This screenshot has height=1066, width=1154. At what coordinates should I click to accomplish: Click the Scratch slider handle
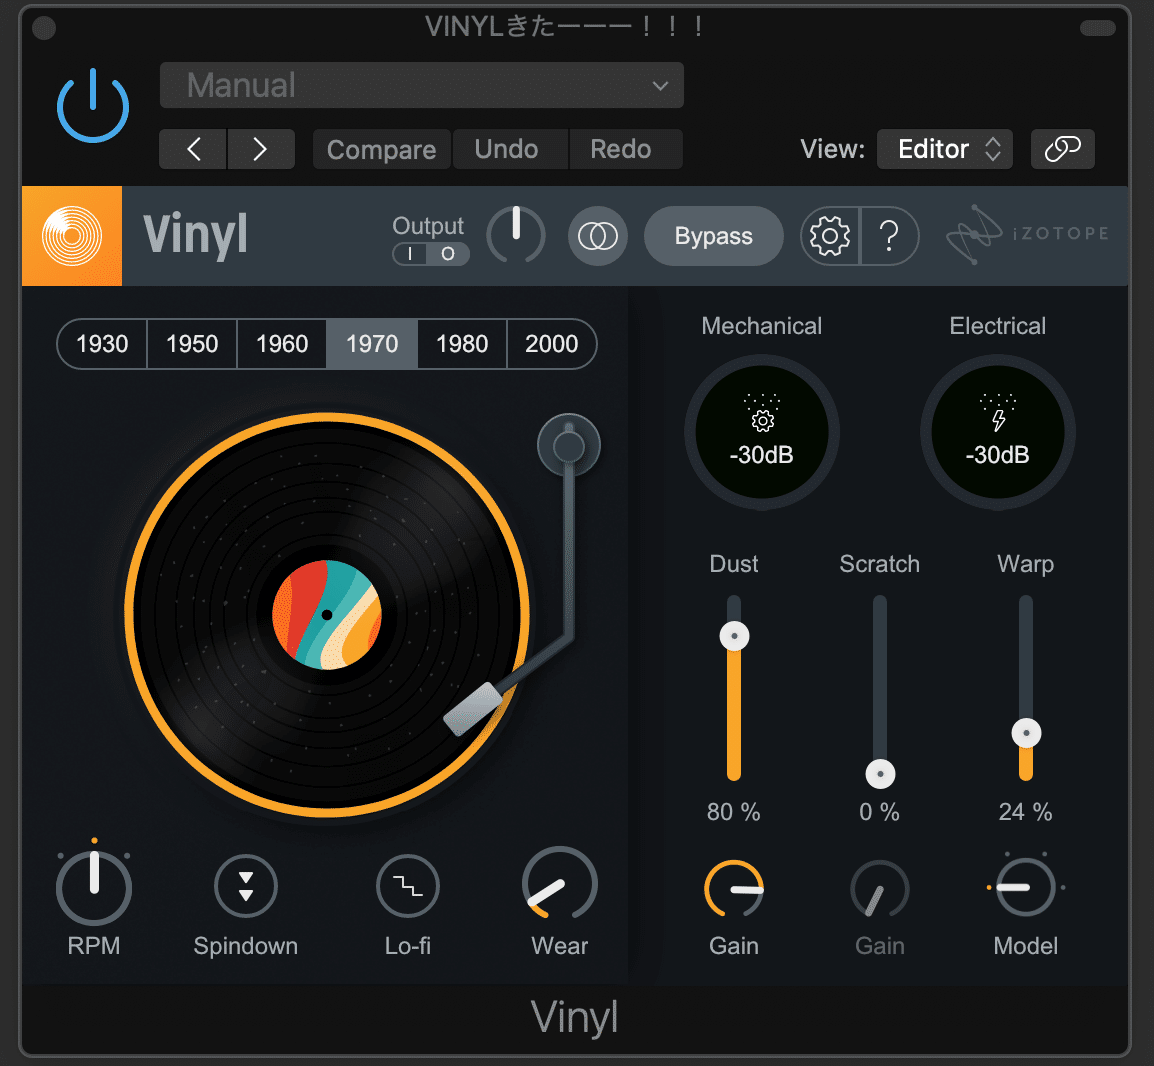(x=880, y=774)
